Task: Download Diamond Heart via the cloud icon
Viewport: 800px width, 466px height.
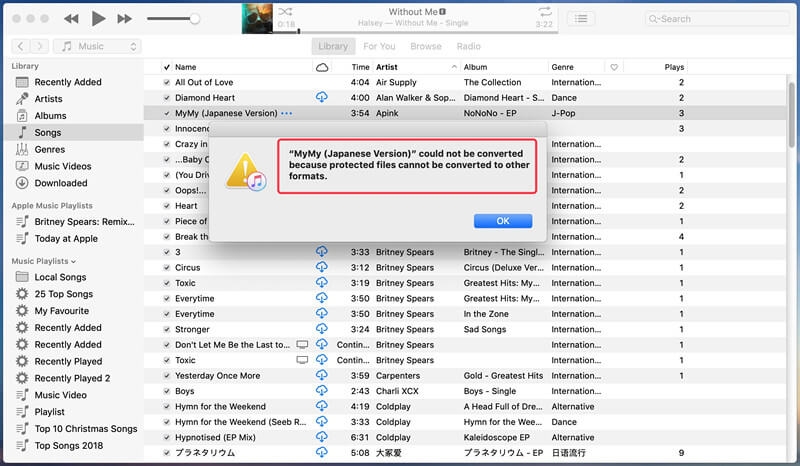Action: [x=322, y=98]
